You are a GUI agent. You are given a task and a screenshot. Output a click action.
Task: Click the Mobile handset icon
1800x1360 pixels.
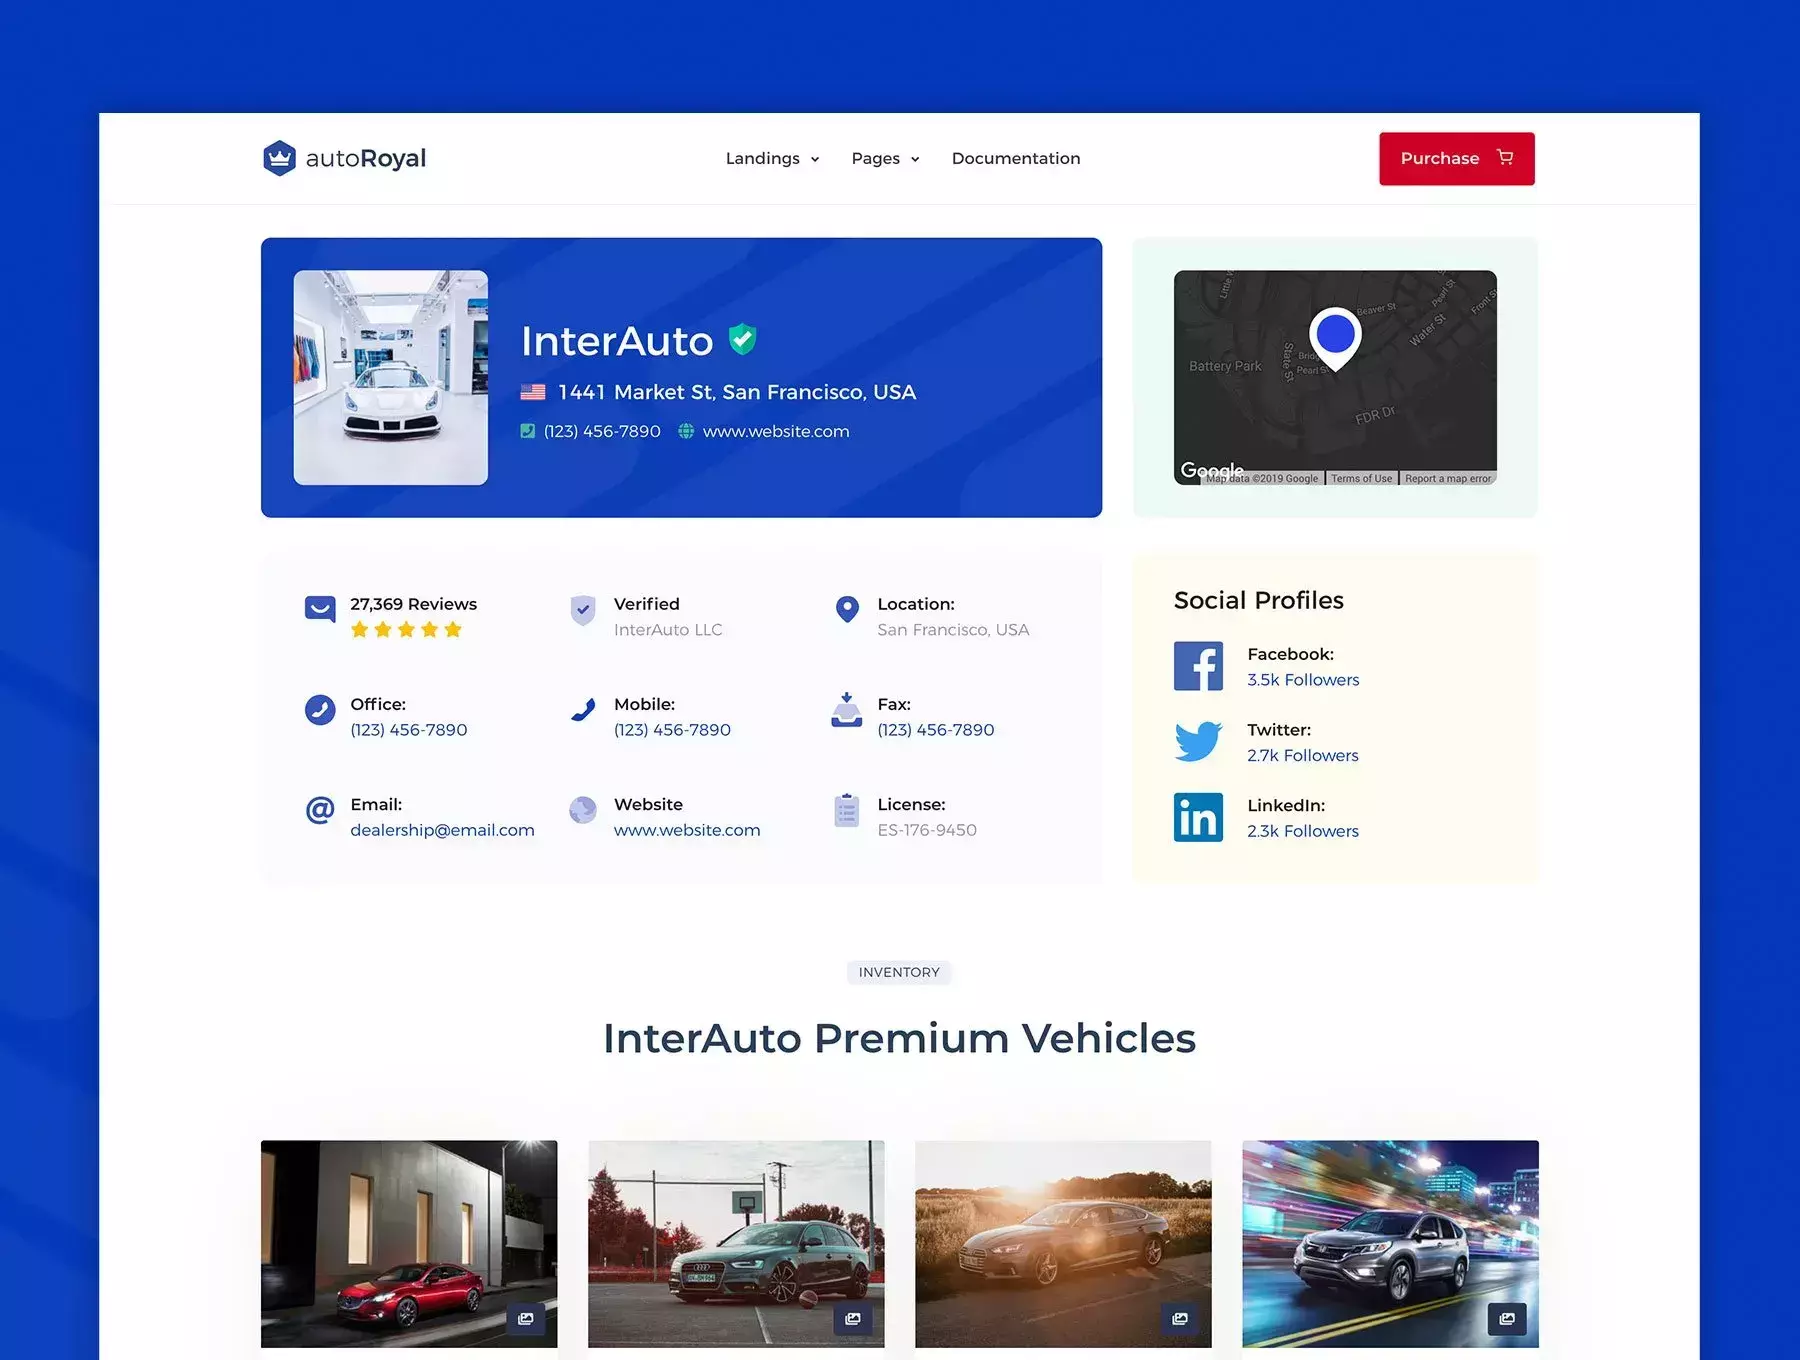coord(583,709)
